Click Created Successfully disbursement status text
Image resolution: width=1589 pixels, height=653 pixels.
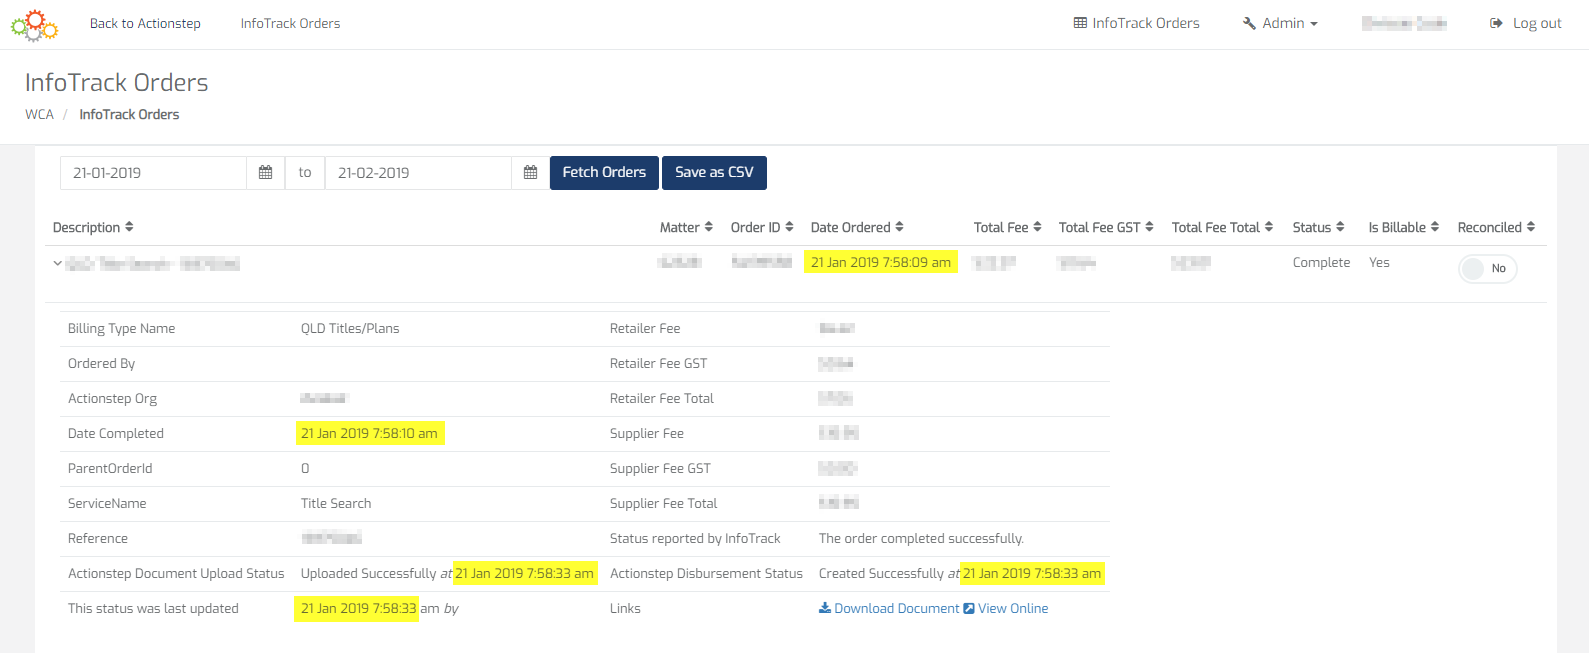click(881, 573)
